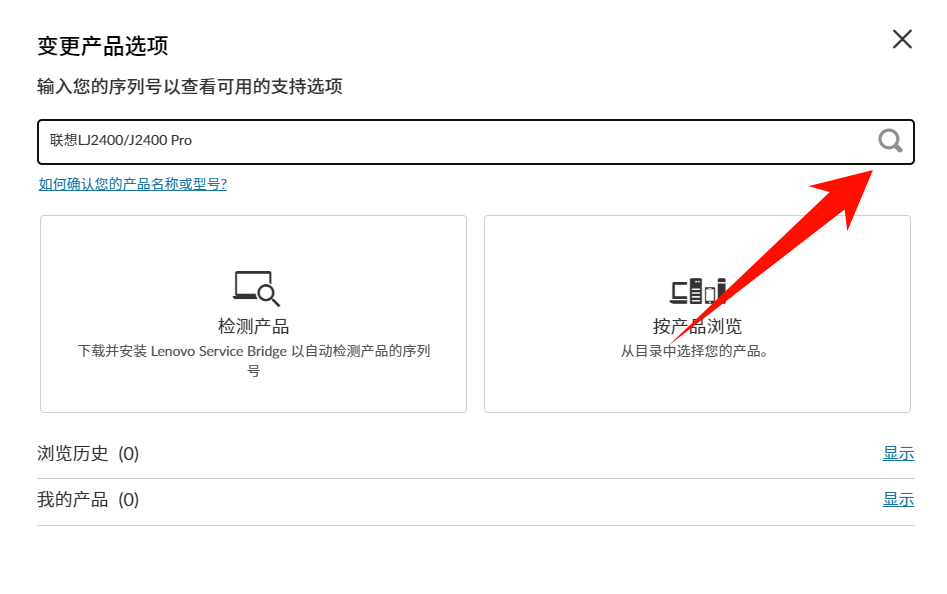Click the devices icon above 按产品浏览
The image size is (947, 594).
pyautogui.click(x=697, y=290)
